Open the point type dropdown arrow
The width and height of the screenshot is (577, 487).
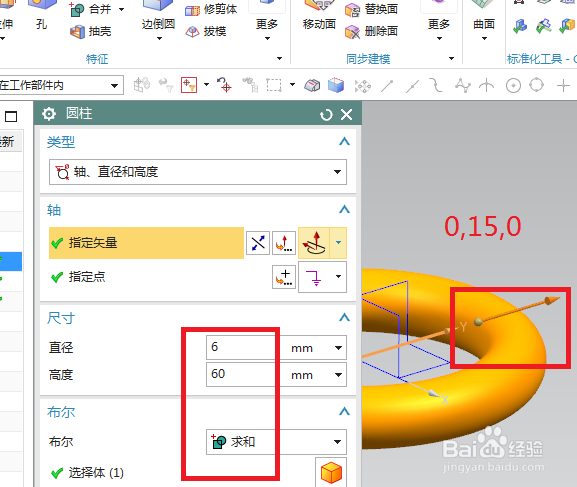click(x=338, y=276)
